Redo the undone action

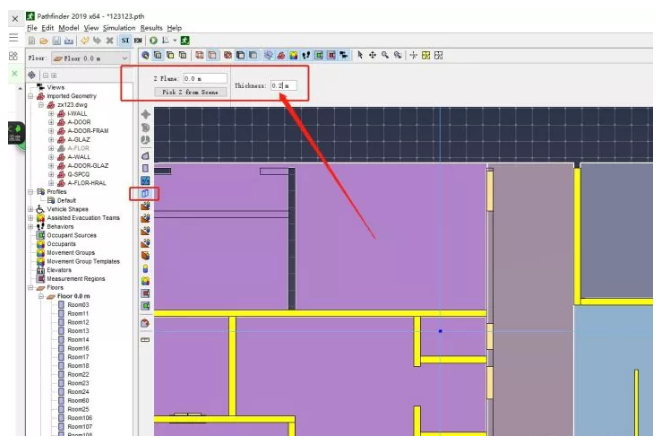click(97, 40)
